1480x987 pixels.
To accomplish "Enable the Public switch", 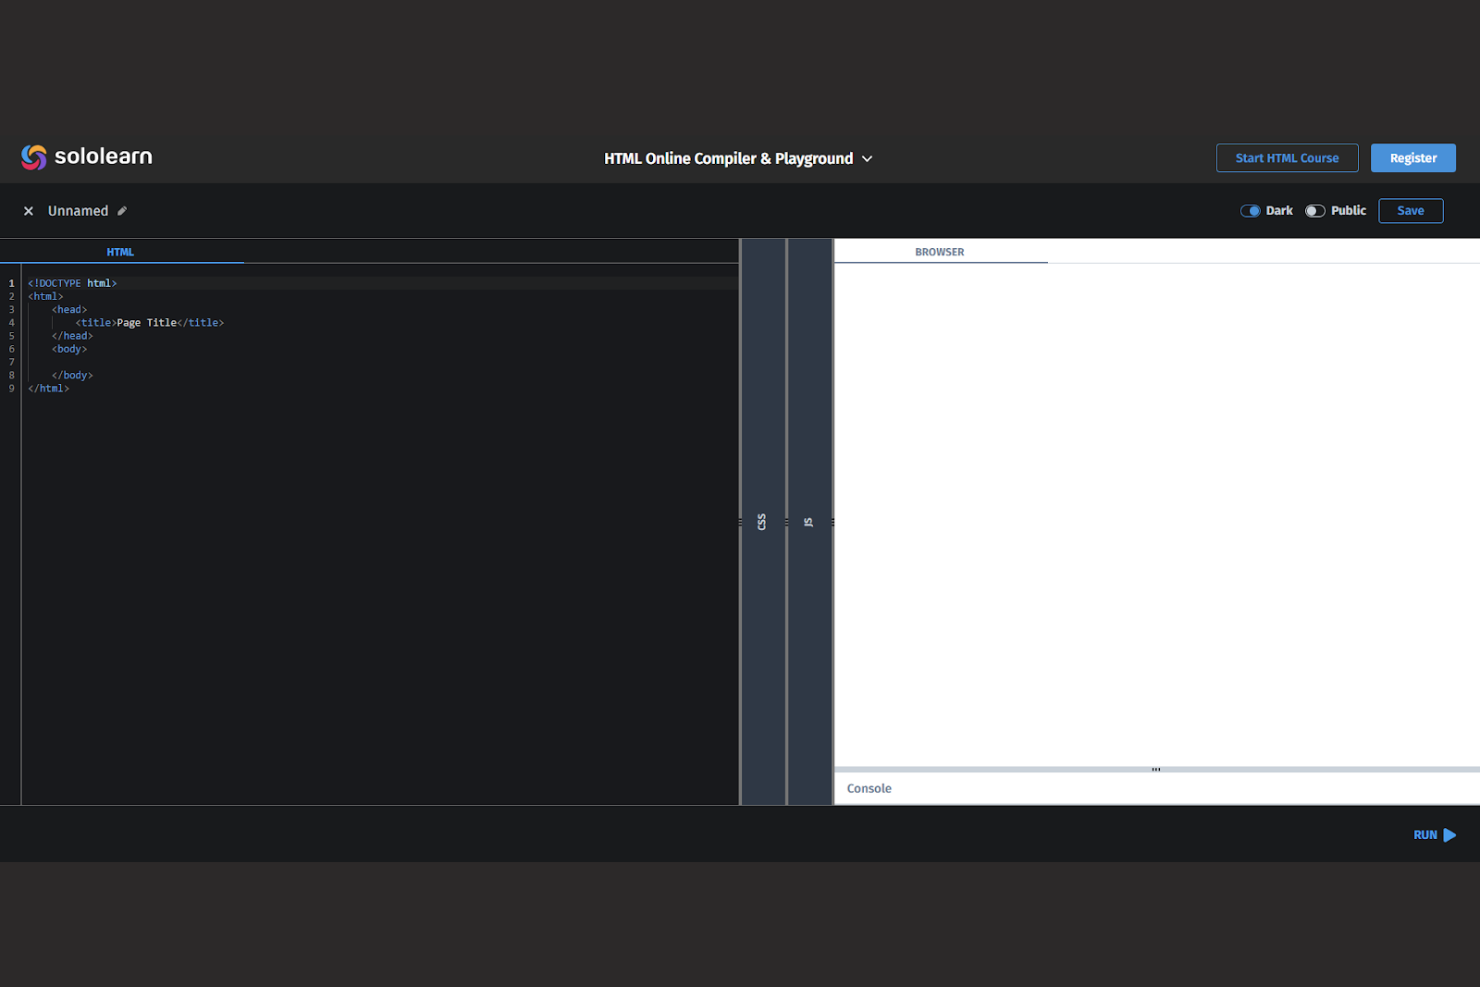I will [x=1315, y=210].
